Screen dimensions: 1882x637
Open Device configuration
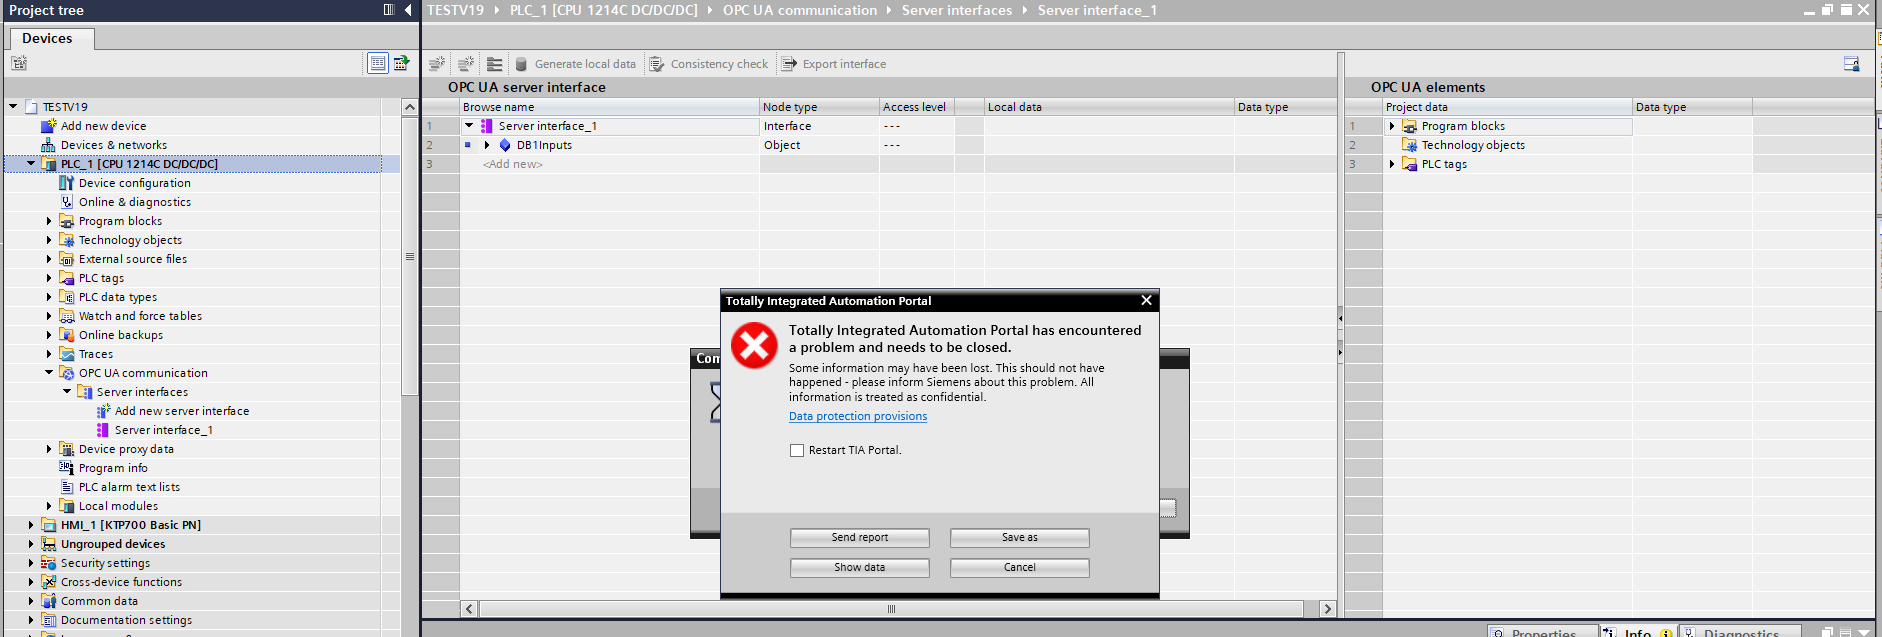134,183
